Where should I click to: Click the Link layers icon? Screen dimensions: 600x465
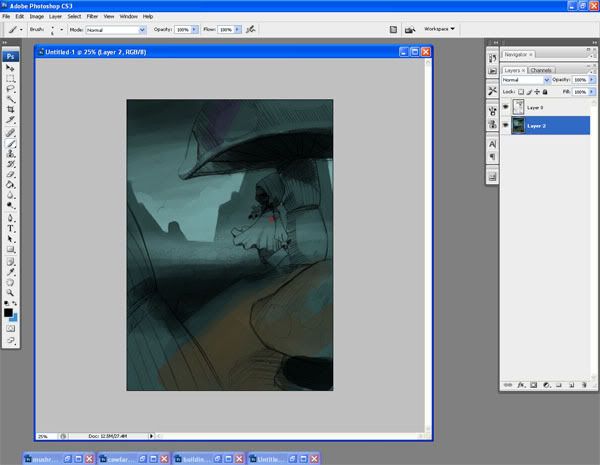point(508,385)
